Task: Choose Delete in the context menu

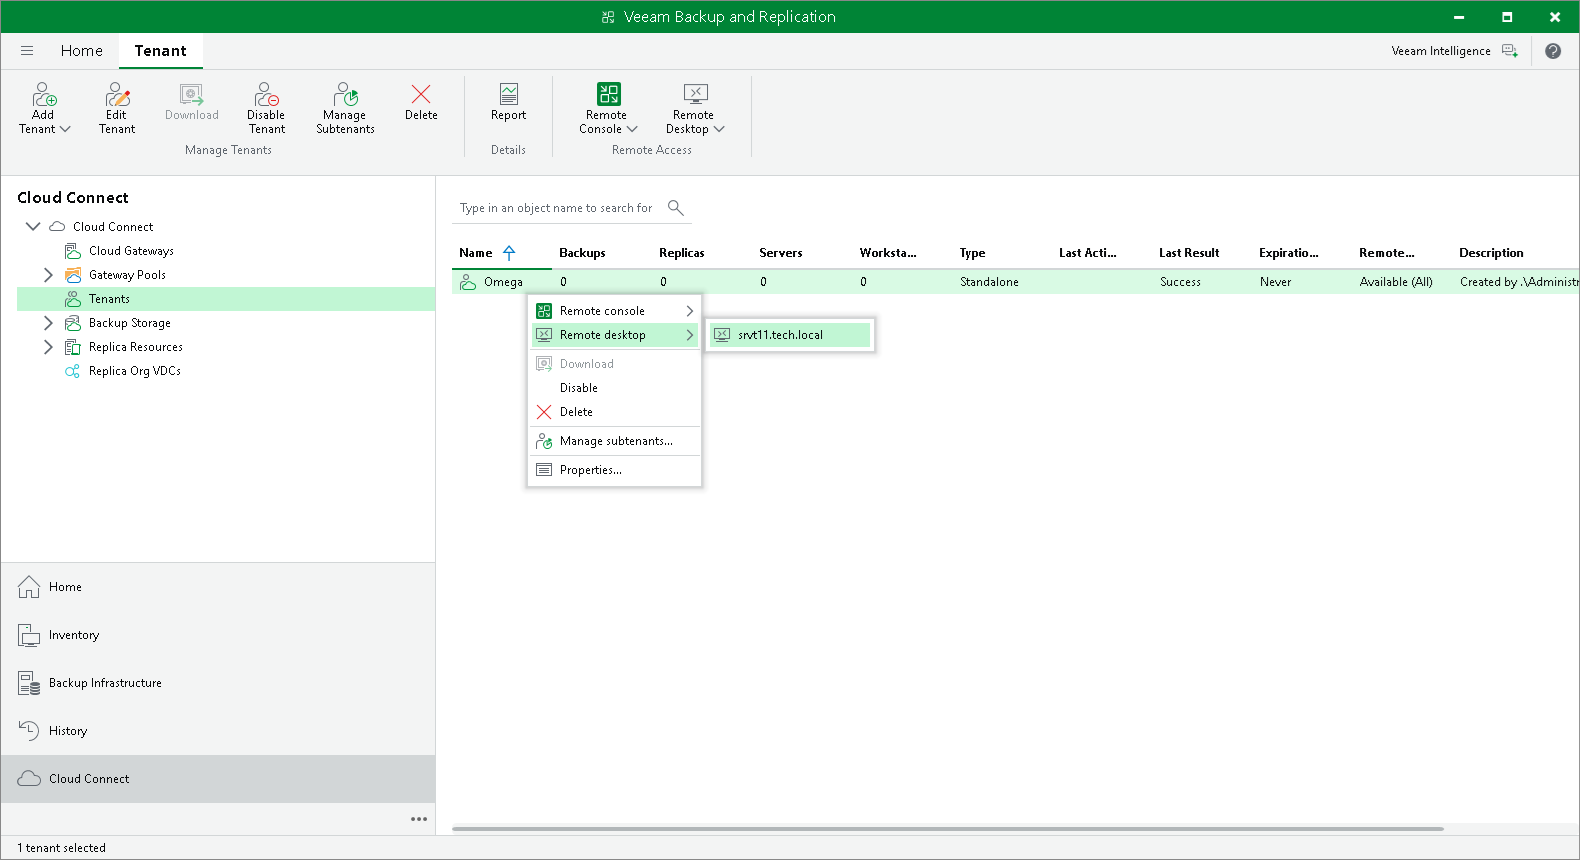Action: click(x=614, y=412)
